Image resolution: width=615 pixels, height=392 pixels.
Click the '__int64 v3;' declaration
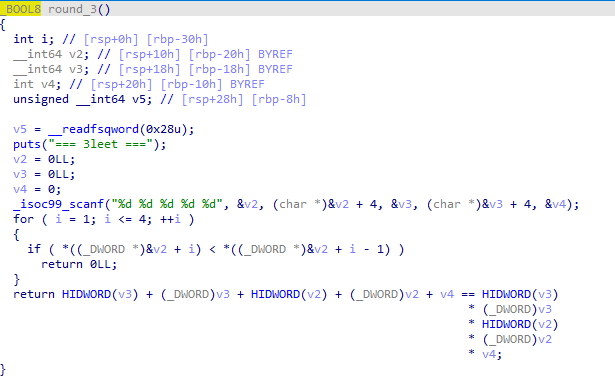[x=52, y=69]
